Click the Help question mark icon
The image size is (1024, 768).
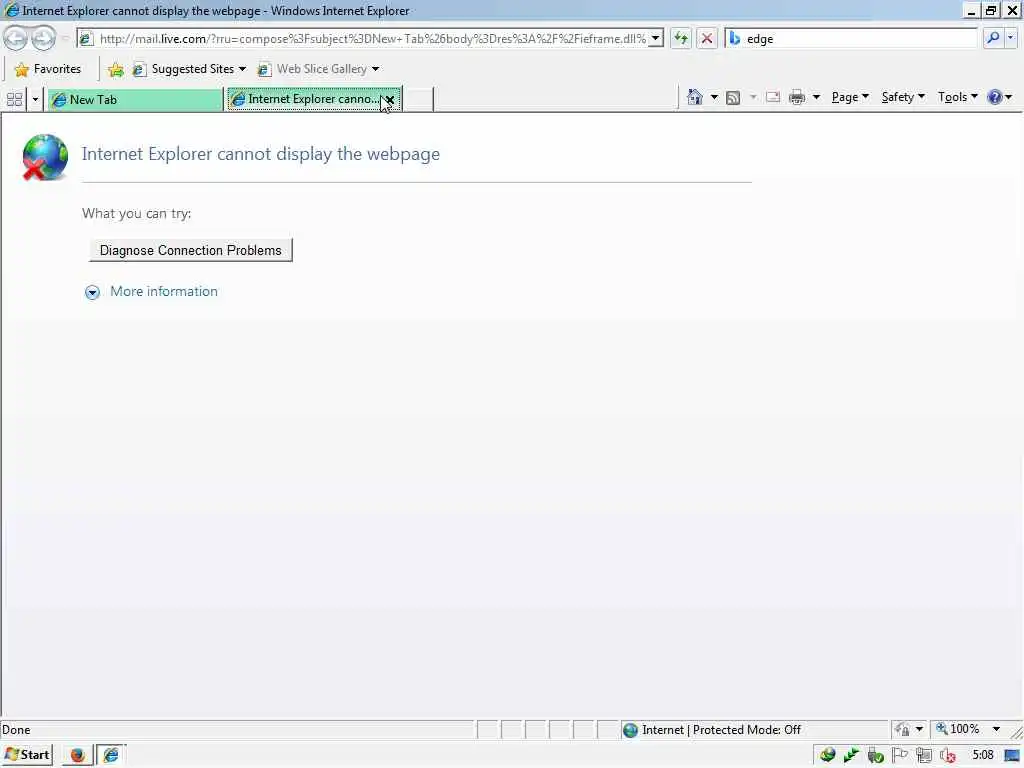[995, 97]
